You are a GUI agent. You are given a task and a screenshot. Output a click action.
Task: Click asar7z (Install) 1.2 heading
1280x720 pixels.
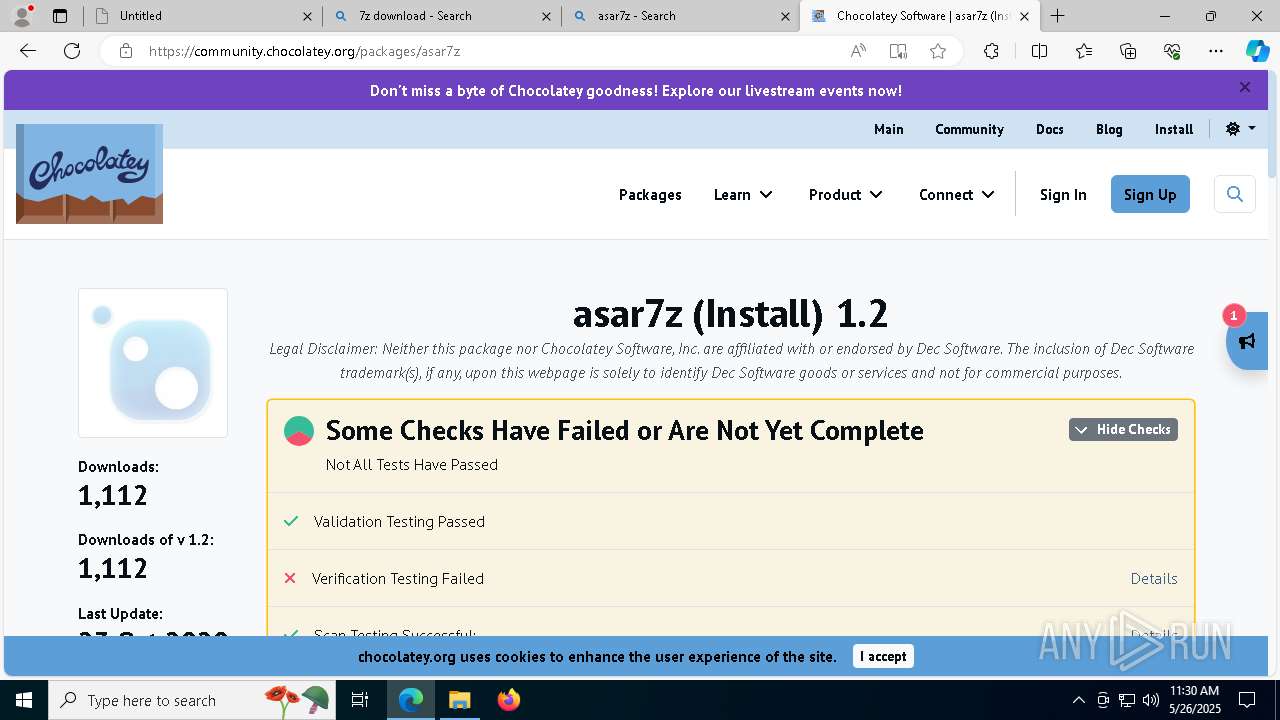(730, 314)
